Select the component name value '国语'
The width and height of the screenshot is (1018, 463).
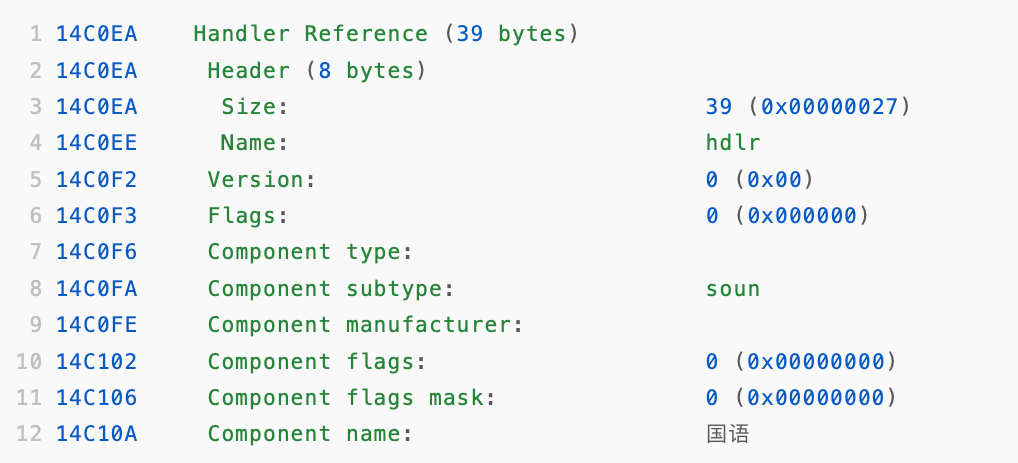coord(728,434)
